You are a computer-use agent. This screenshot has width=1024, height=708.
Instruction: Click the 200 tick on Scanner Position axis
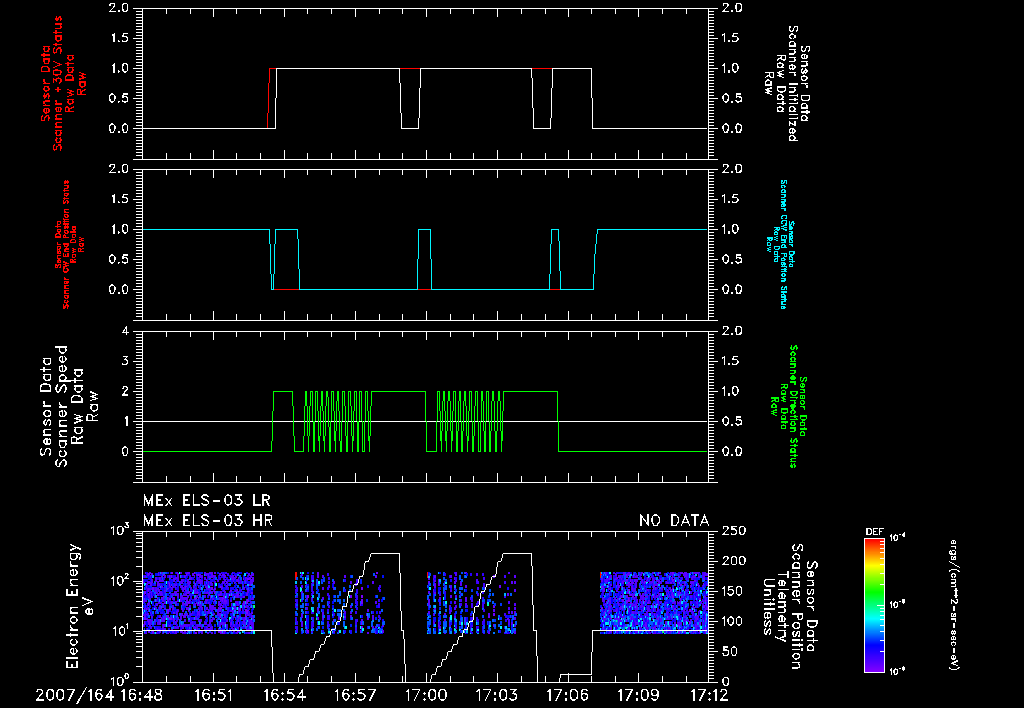(733, 561)
